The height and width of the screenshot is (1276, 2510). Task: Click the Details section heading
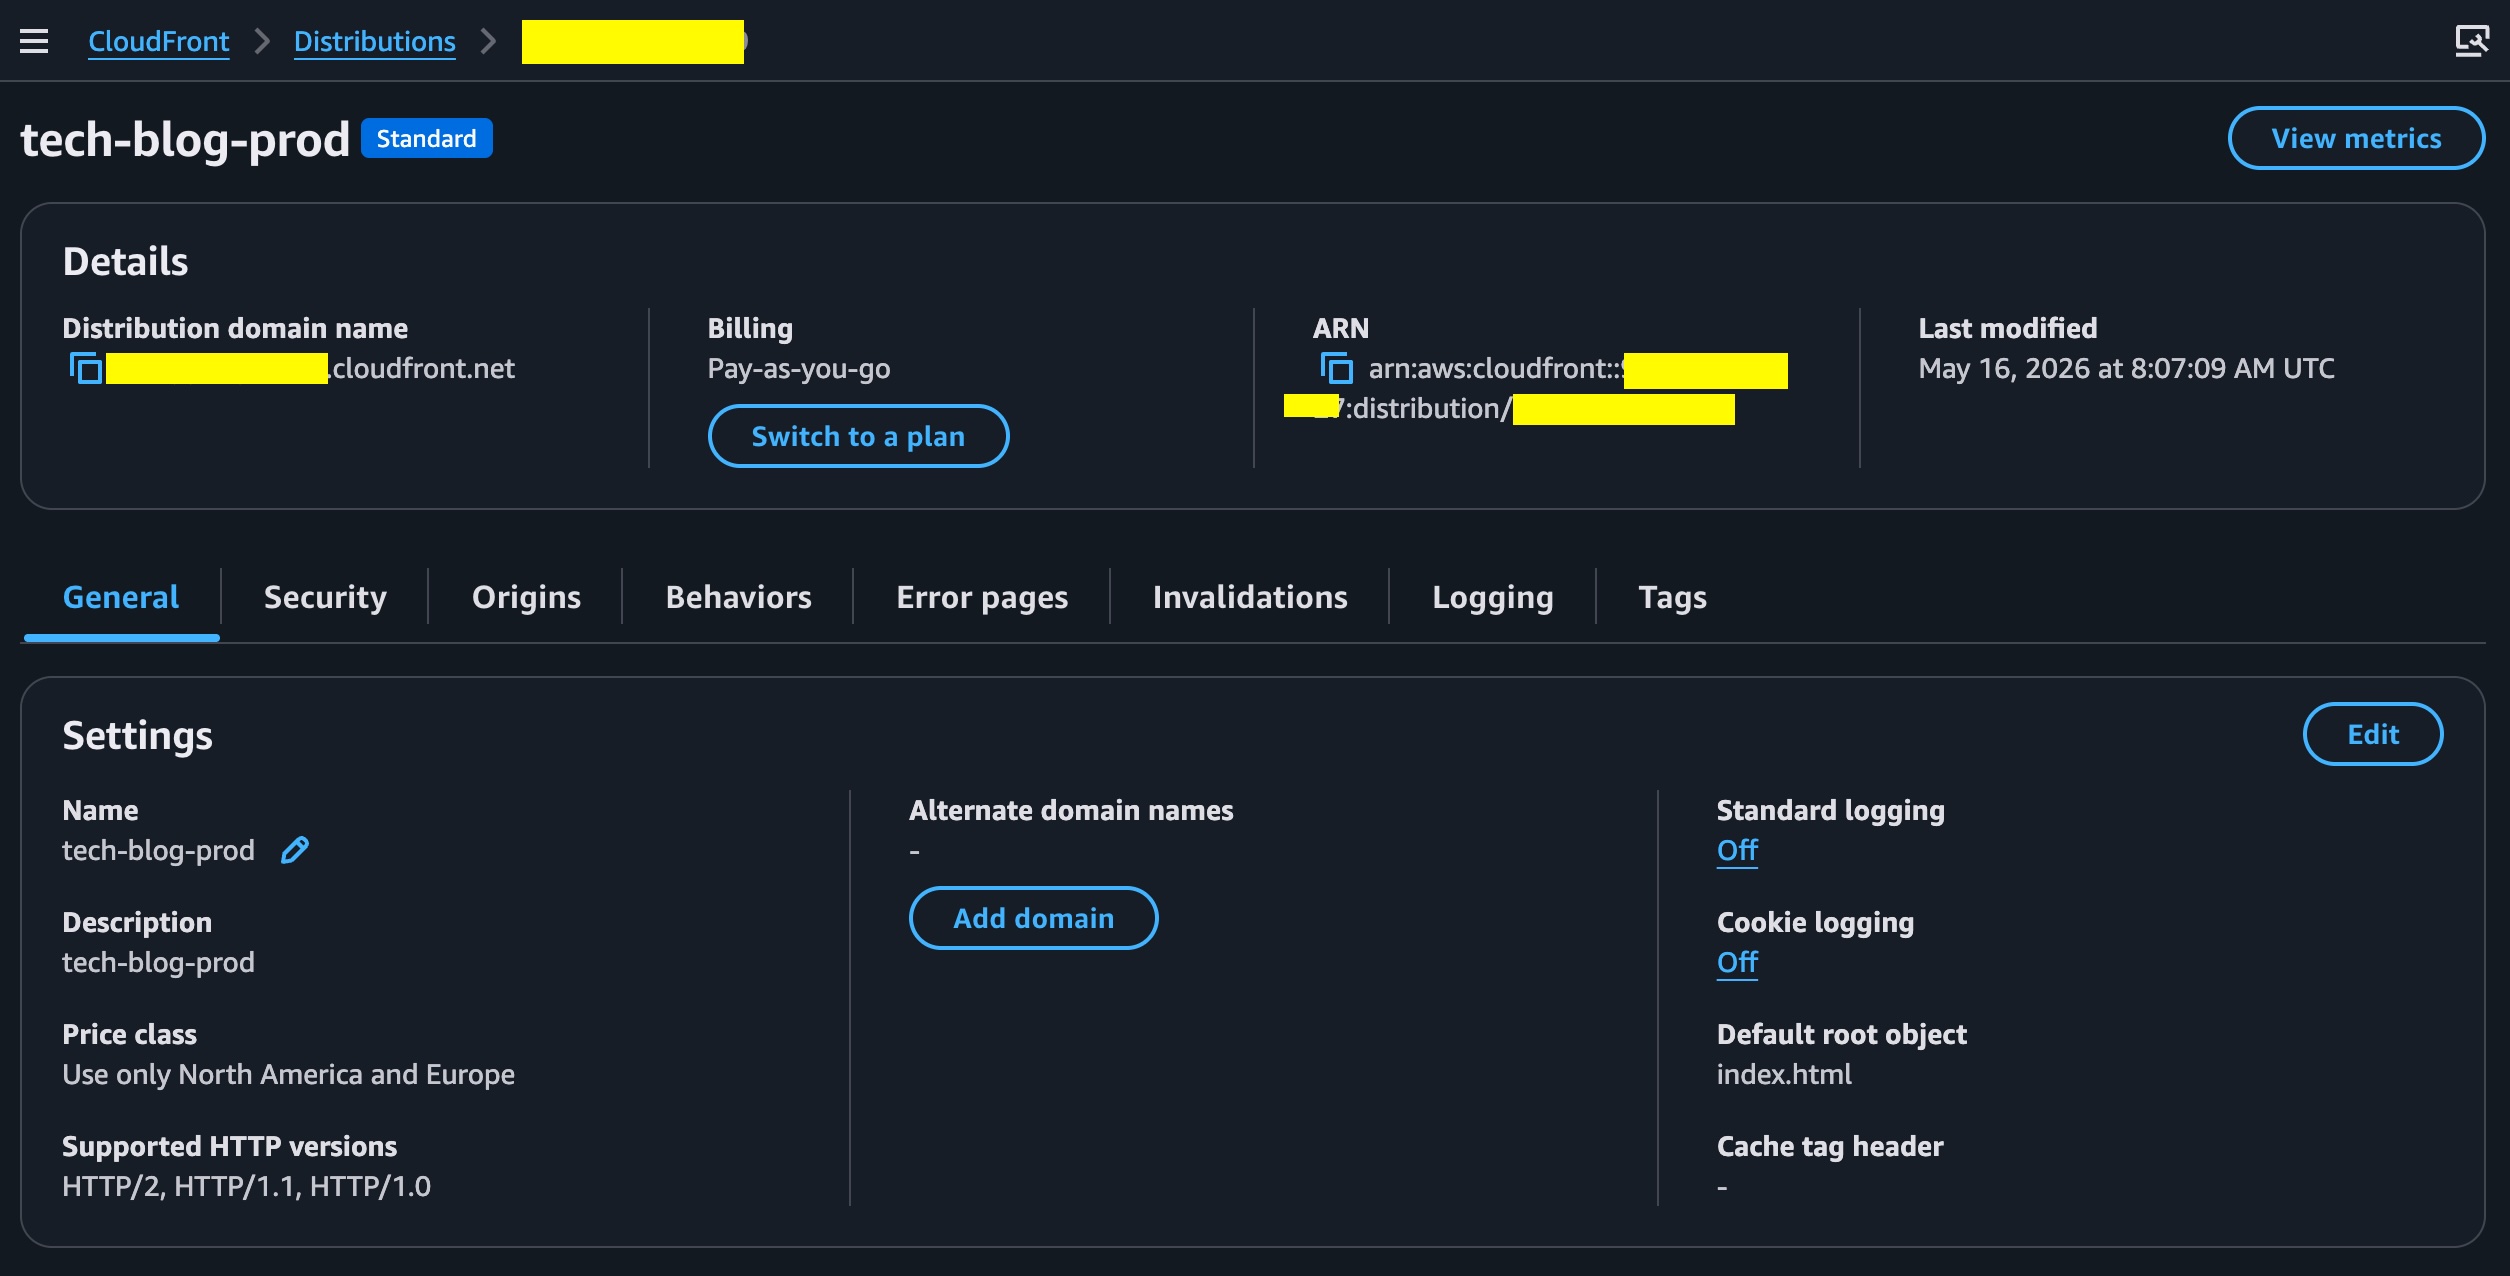pyautogui.click(x=125, y=261)
